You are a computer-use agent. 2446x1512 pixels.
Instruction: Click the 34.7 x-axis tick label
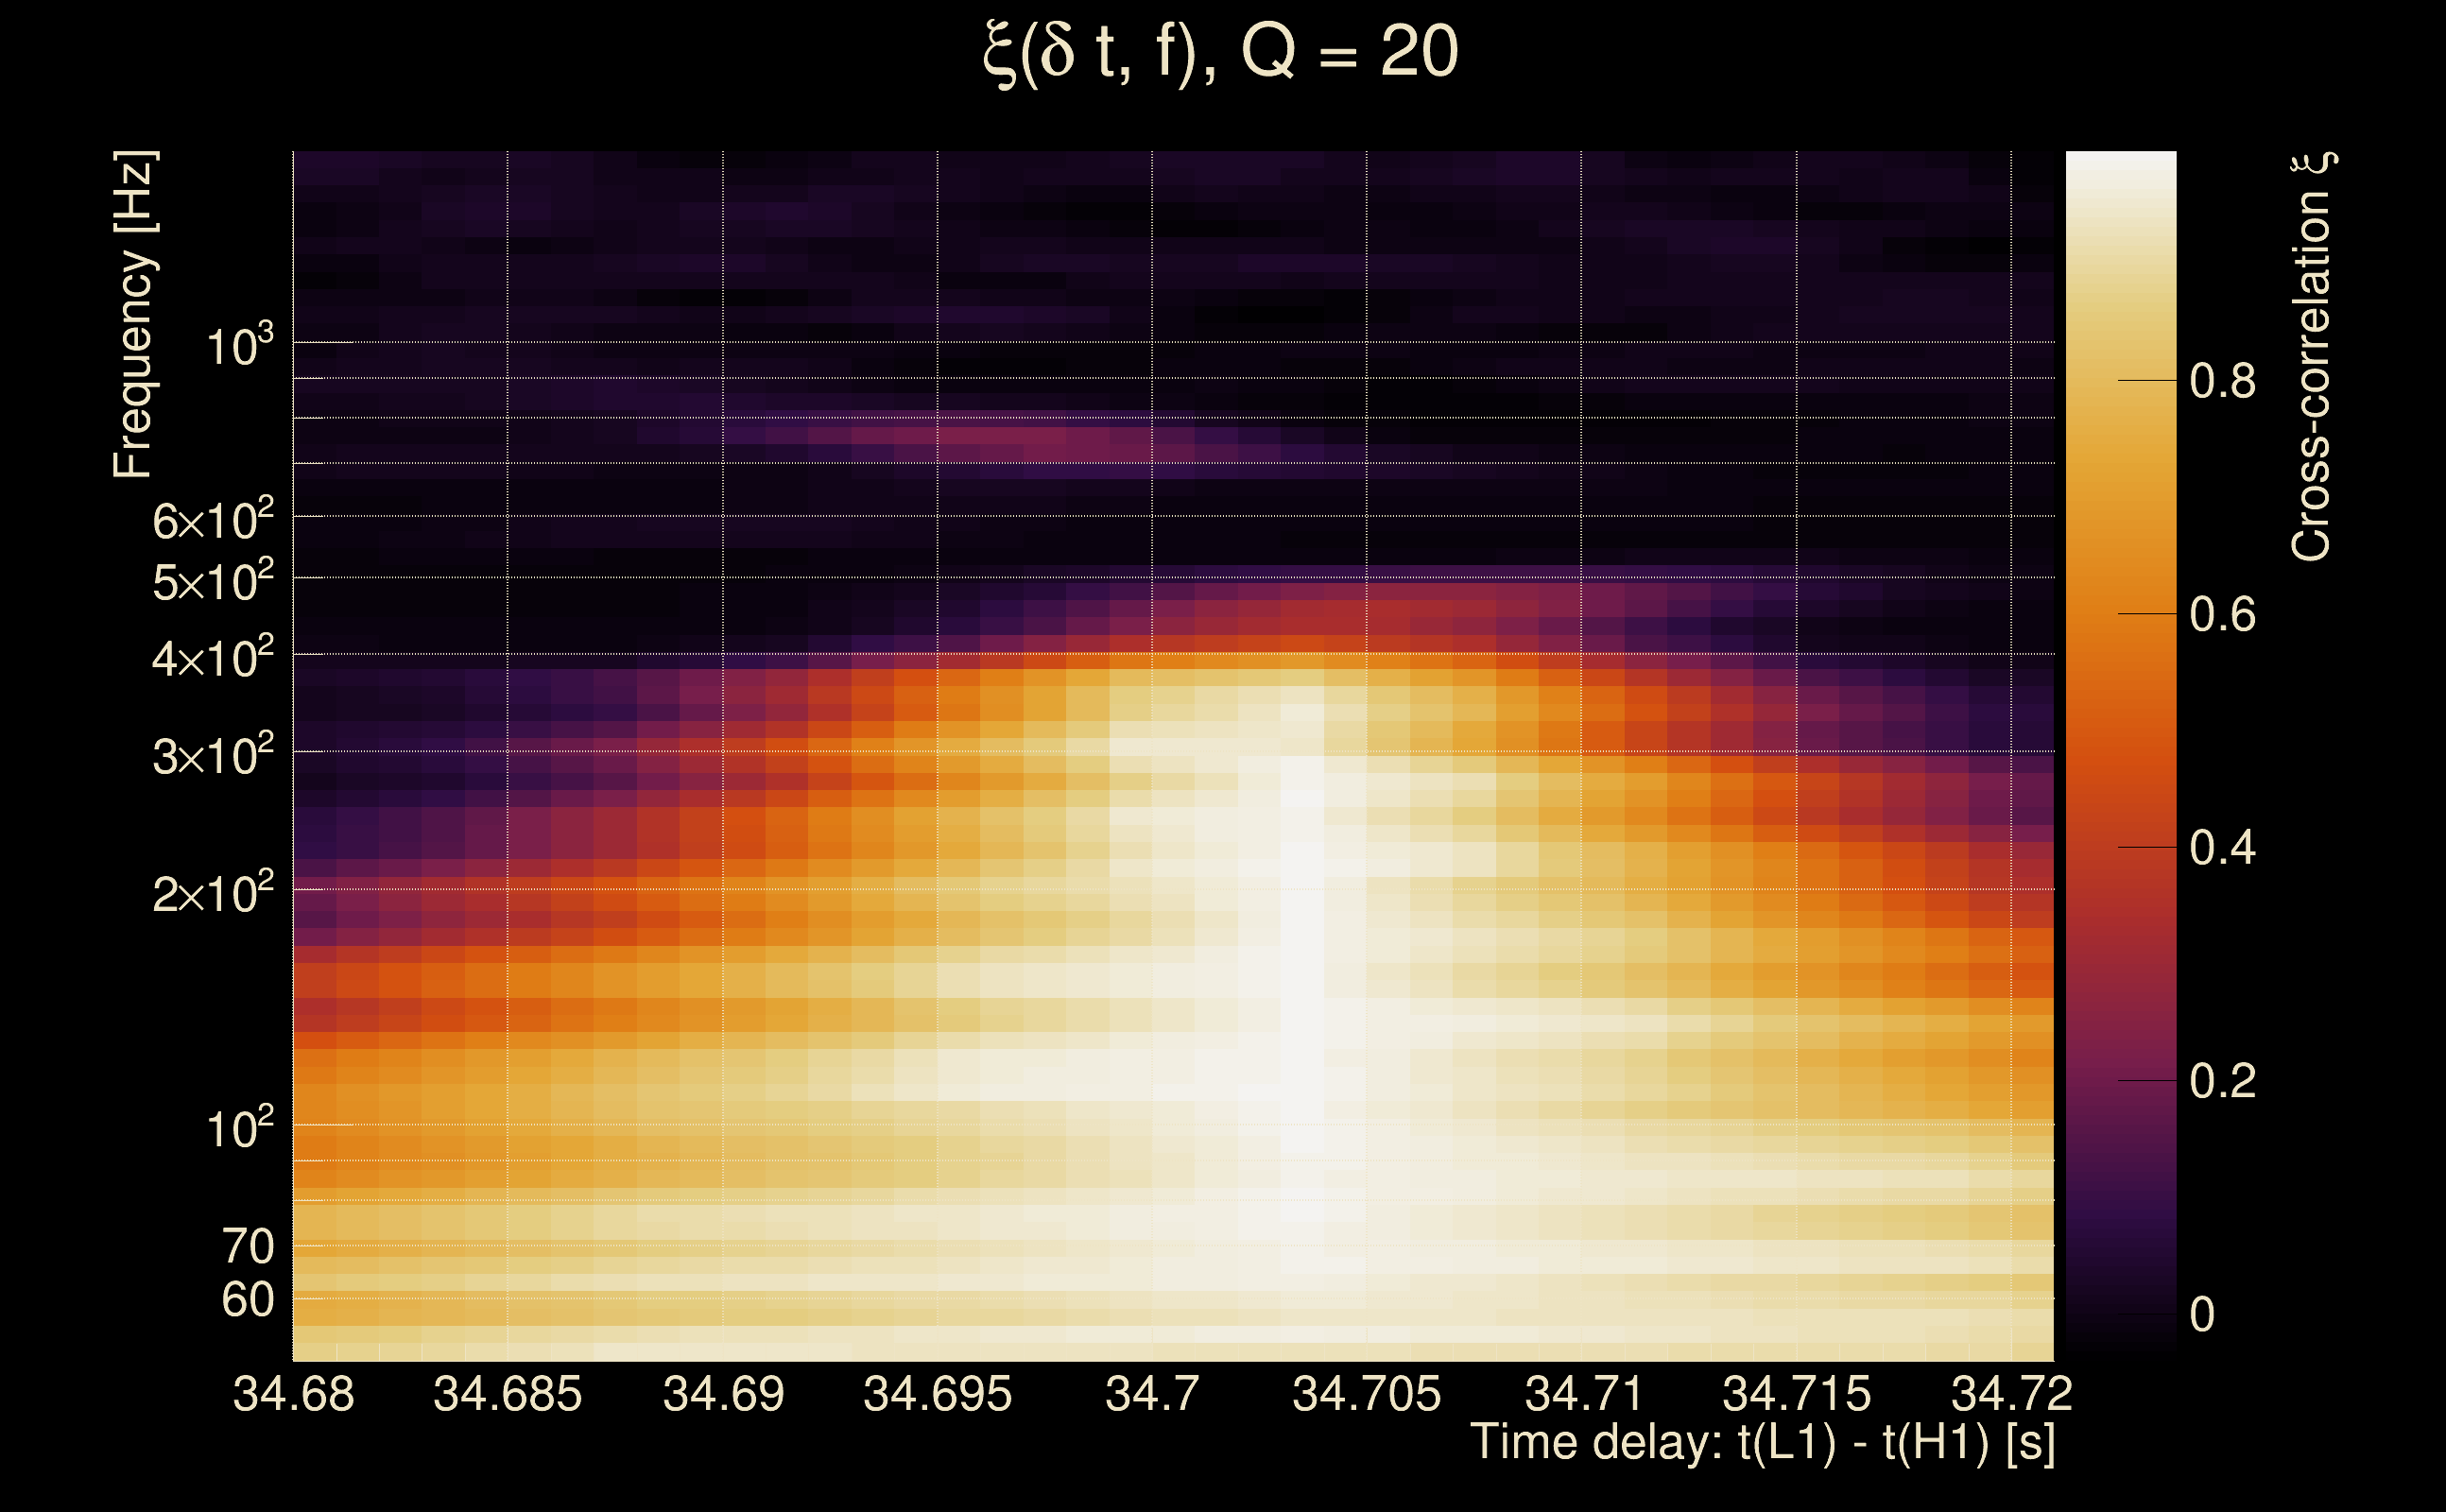1152,1394
